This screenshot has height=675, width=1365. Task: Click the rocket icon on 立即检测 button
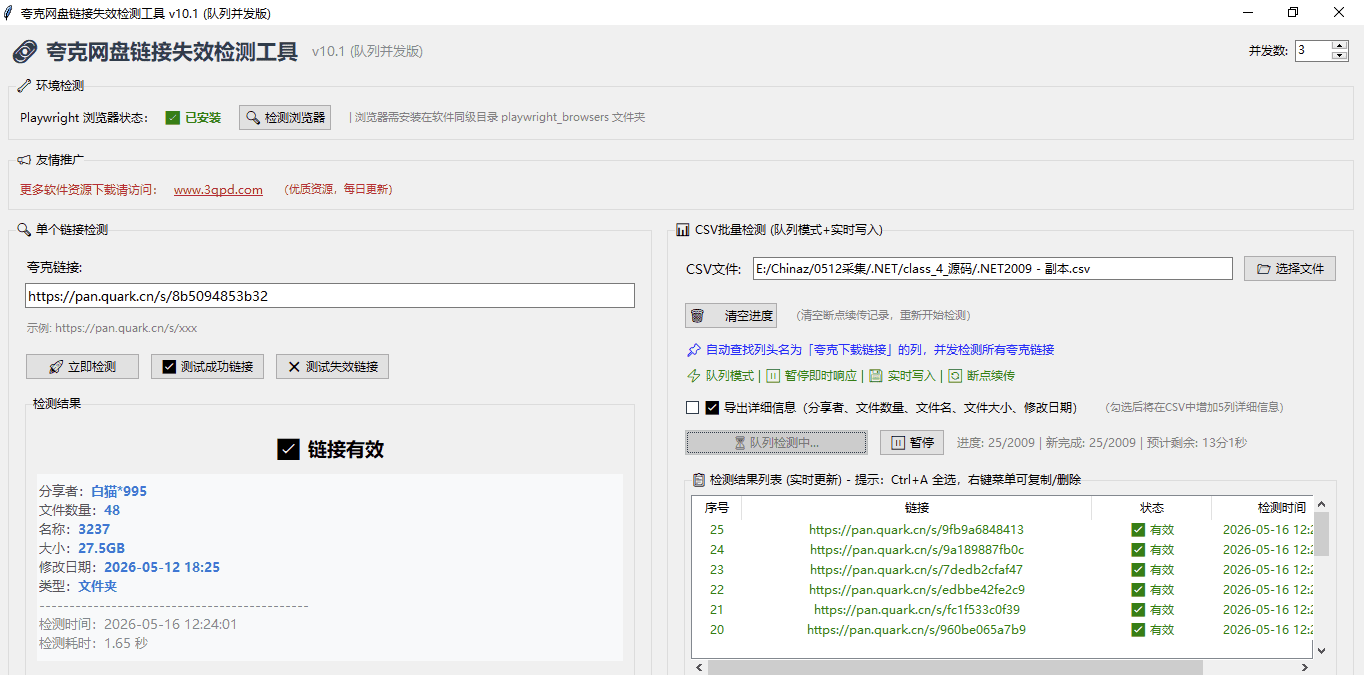click(x=57, y=367)
